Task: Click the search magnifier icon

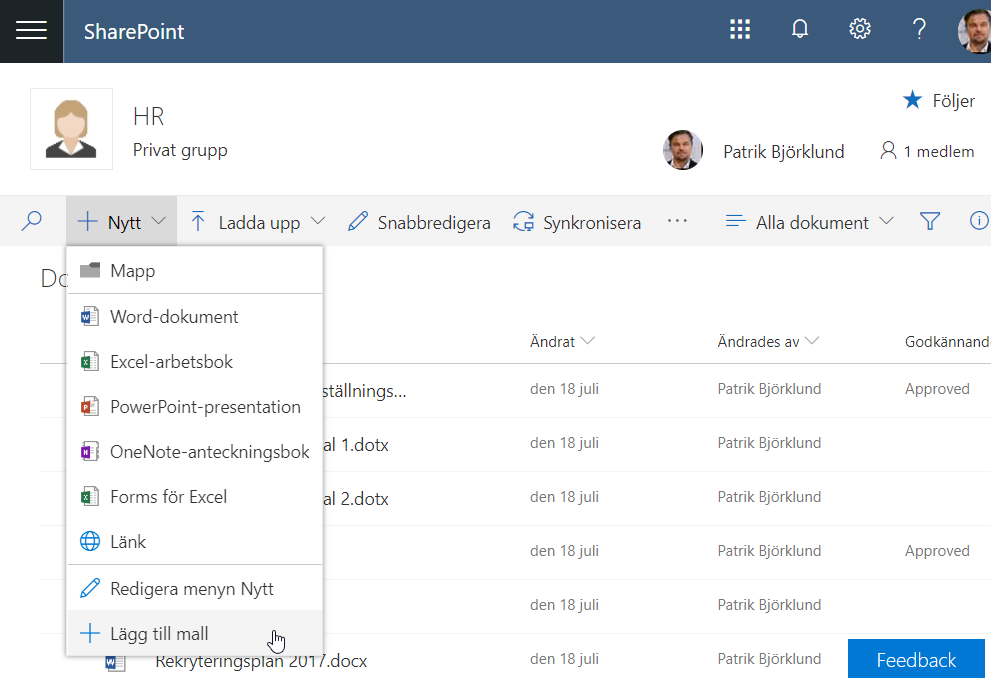Action: [x=32, y=222]
